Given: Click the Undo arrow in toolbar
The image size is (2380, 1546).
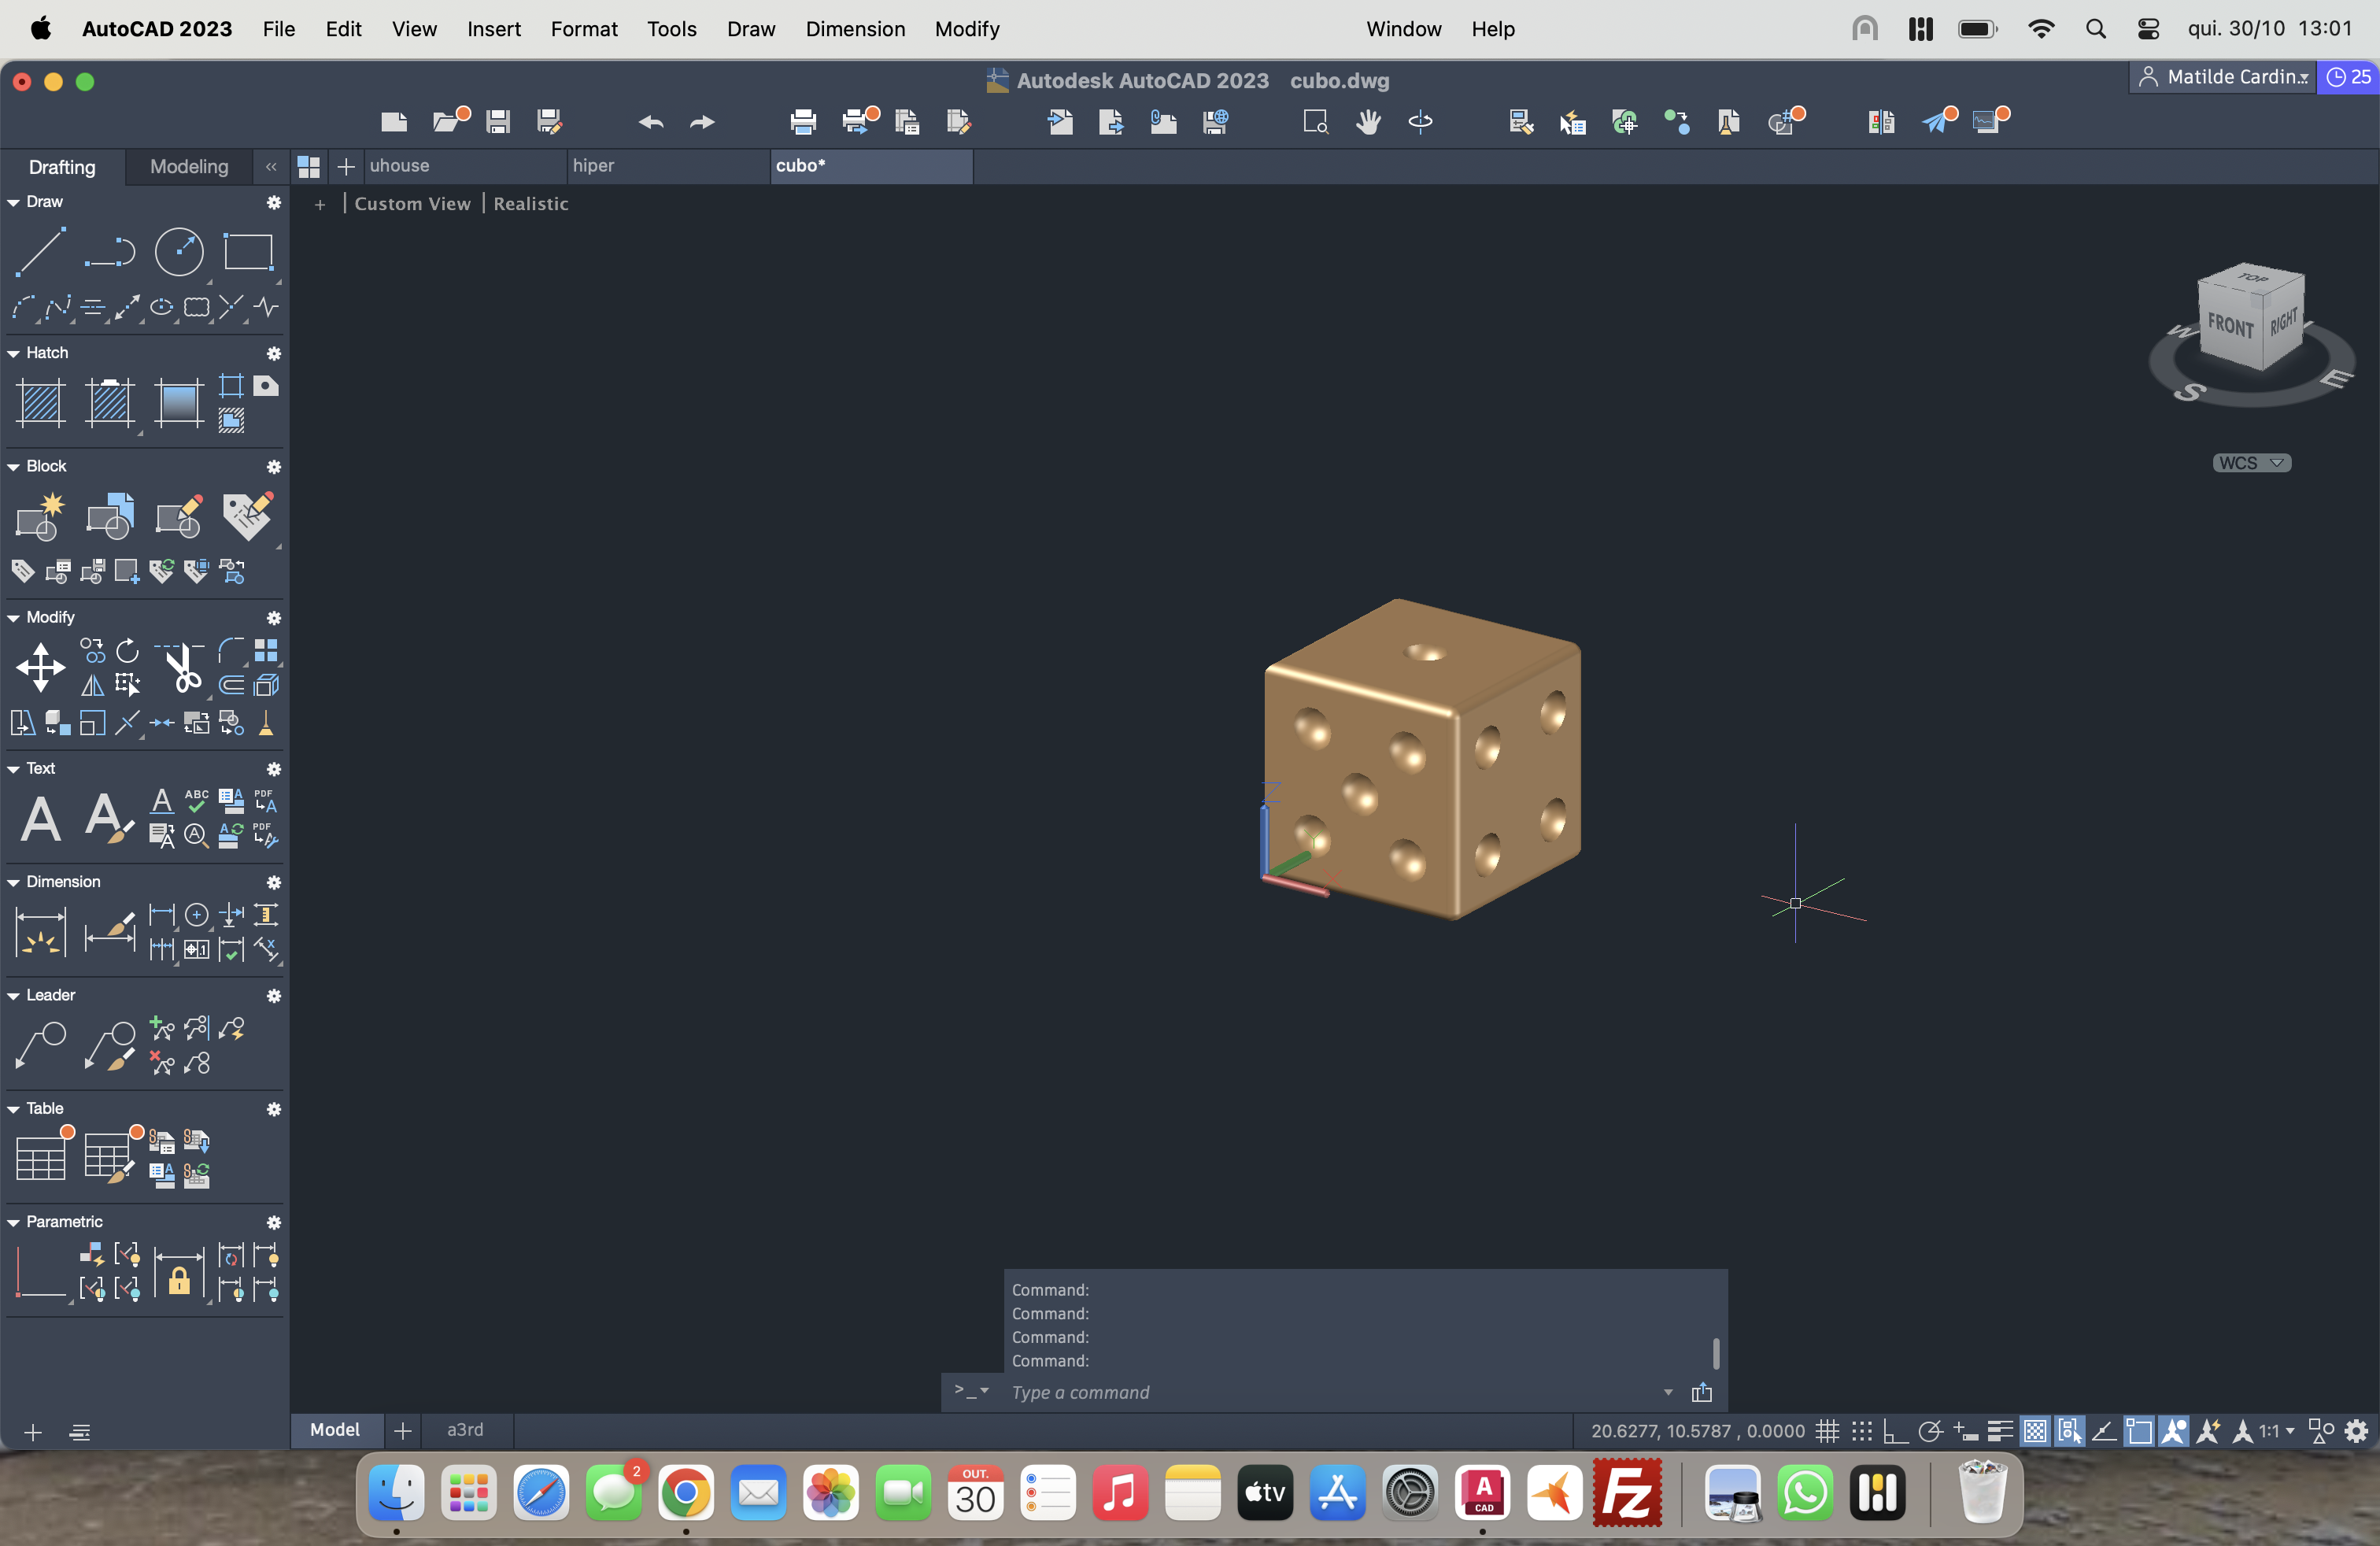Looking at the screenshot, I should click(651, 122).
